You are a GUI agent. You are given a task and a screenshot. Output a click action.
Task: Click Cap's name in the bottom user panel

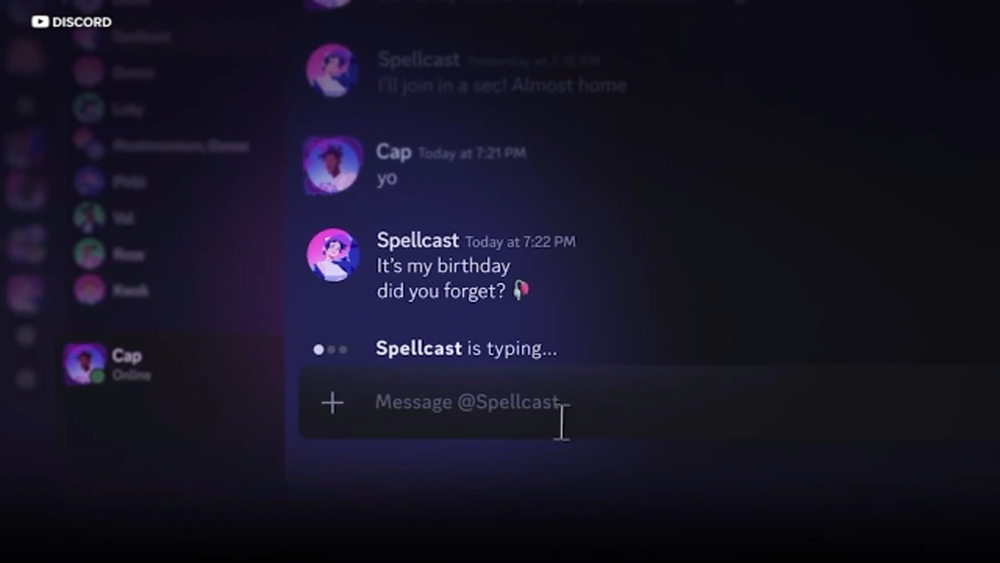coord(127,356)
